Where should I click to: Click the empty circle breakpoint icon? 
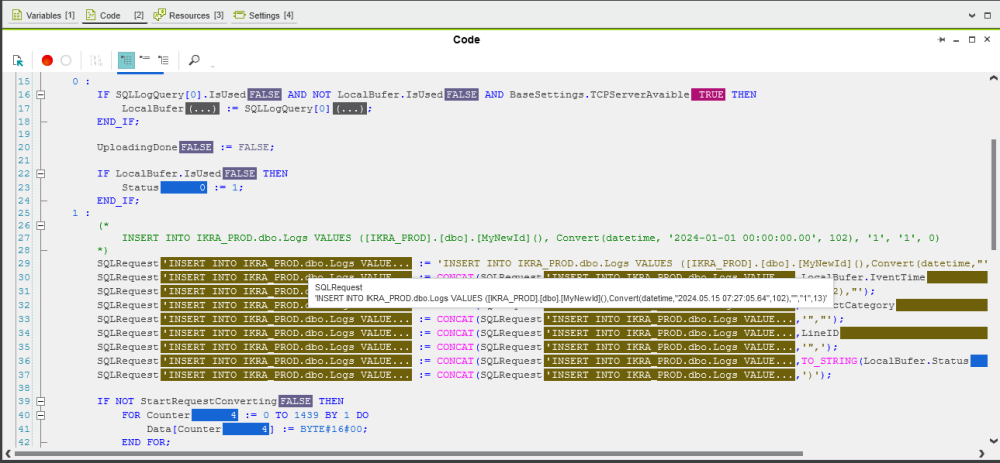point(66,60)
